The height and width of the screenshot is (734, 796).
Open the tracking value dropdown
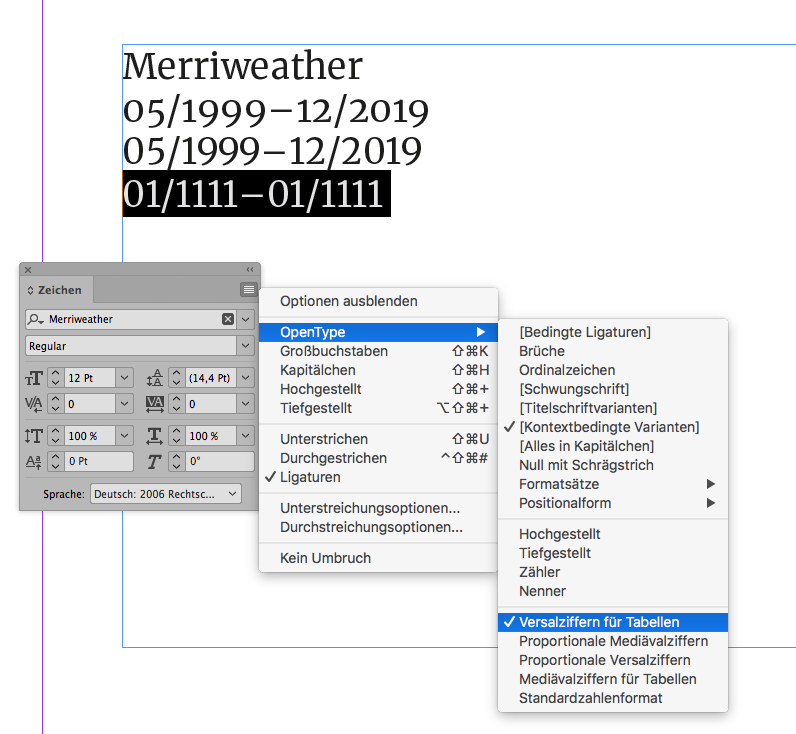point(246,404)
